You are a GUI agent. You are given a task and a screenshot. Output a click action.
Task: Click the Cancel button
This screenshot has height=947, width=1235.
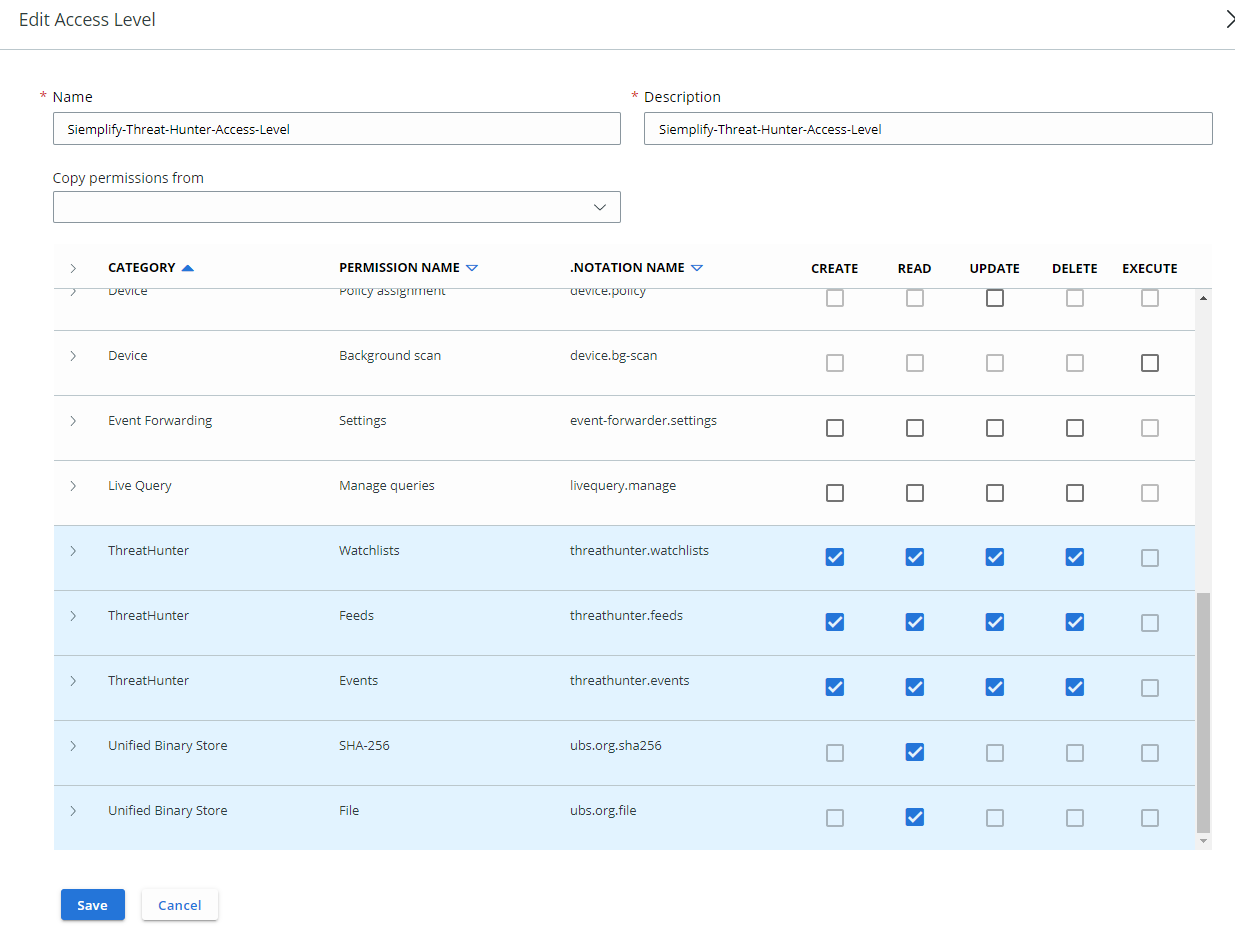(x=179, y=904)
